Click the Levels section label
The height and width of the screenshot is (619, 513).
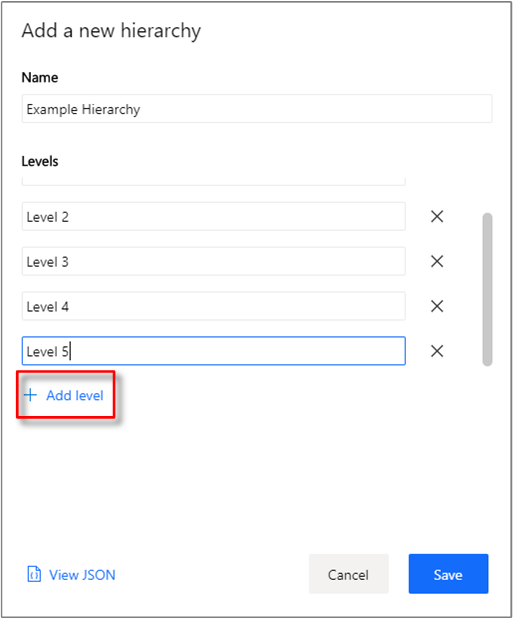pos(40,161)
